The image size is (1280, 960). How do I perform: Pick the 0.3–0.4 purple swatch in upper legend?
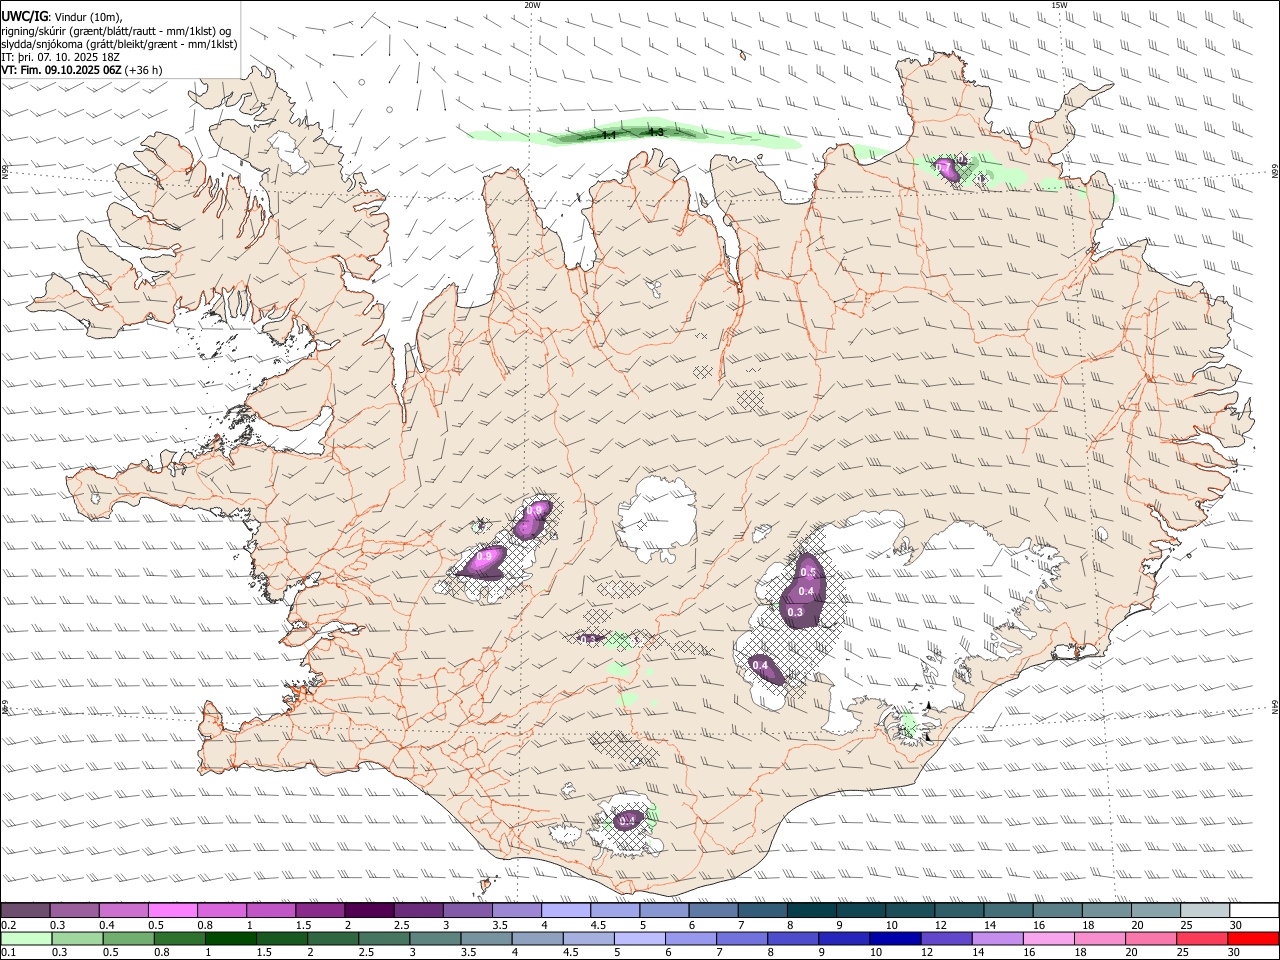74,911
